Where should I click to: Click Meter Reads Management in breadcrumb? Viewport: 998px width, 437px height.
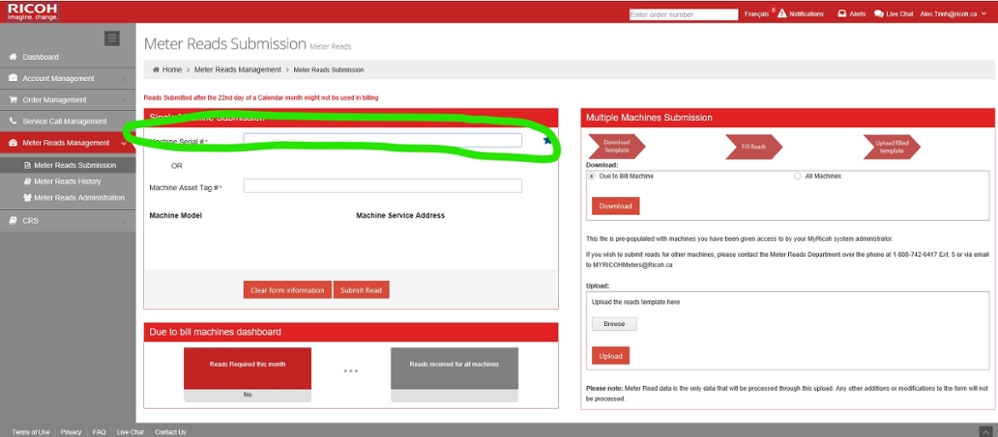(x=237, y=69)
